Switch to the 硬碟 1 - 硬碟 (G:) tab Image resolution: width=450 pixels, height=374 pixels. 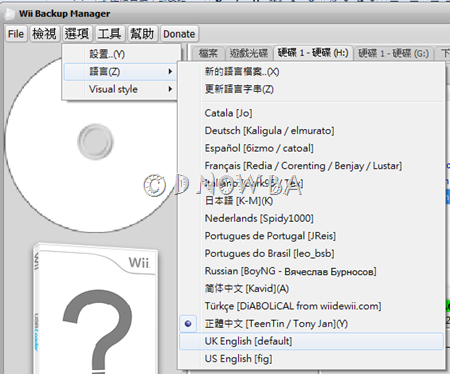394,53
